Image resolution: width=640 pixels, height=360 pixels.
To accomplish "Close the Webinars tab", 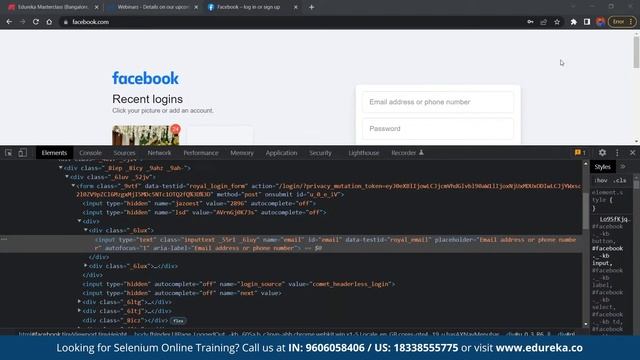I will coord(196,7).
